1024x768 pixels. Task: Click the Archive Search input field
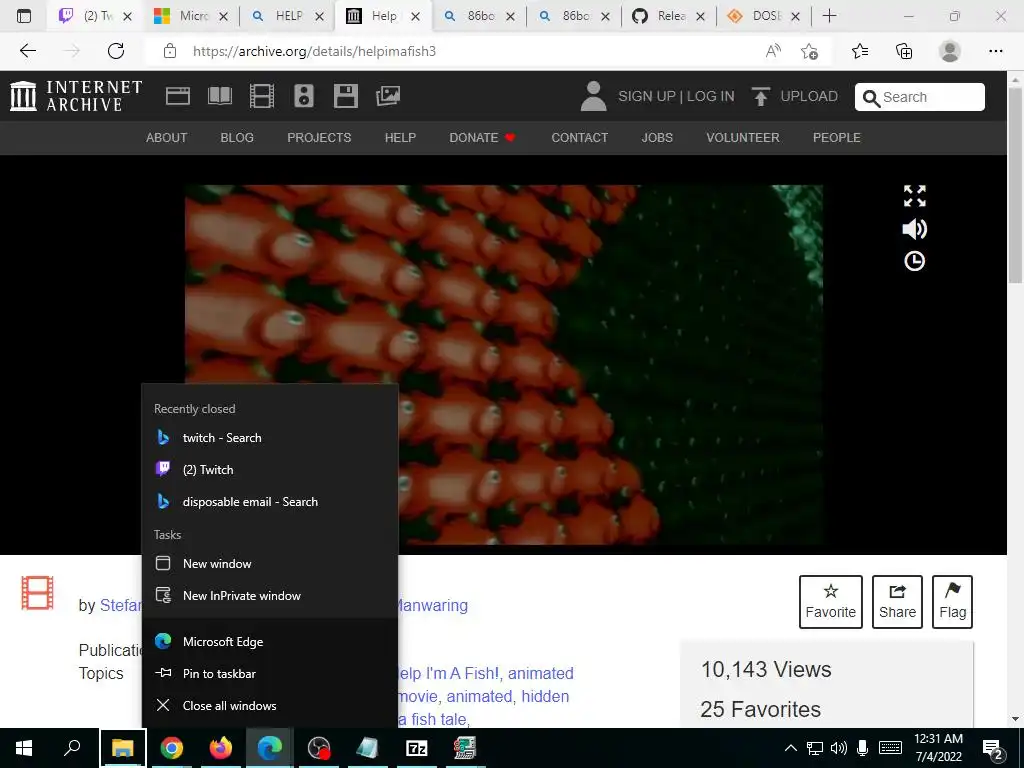[920, 97]
